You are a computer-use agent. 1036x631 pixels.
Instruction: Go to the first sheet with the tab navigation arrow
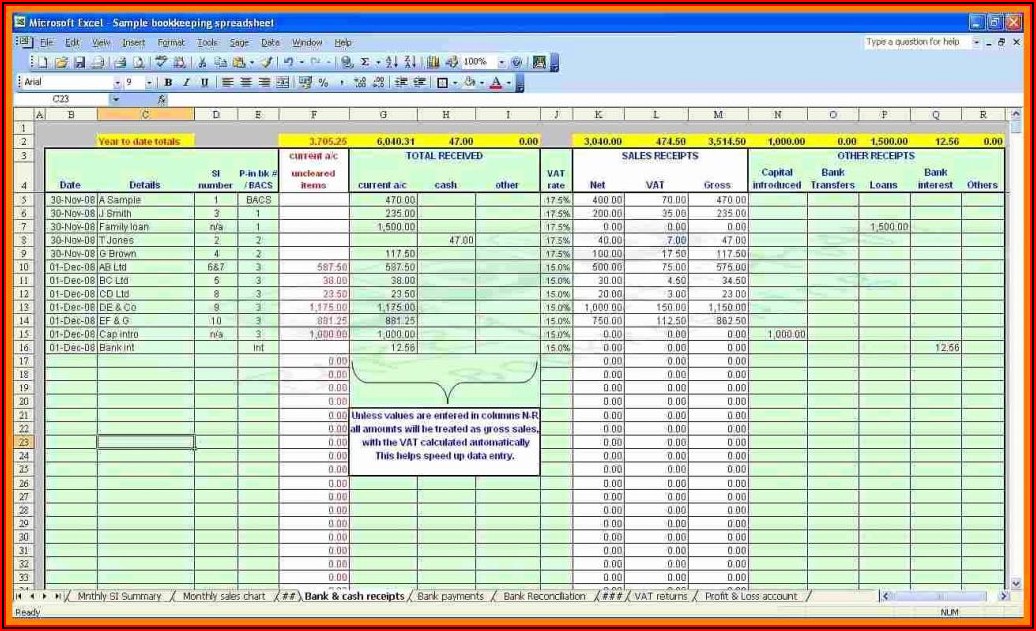18,597
